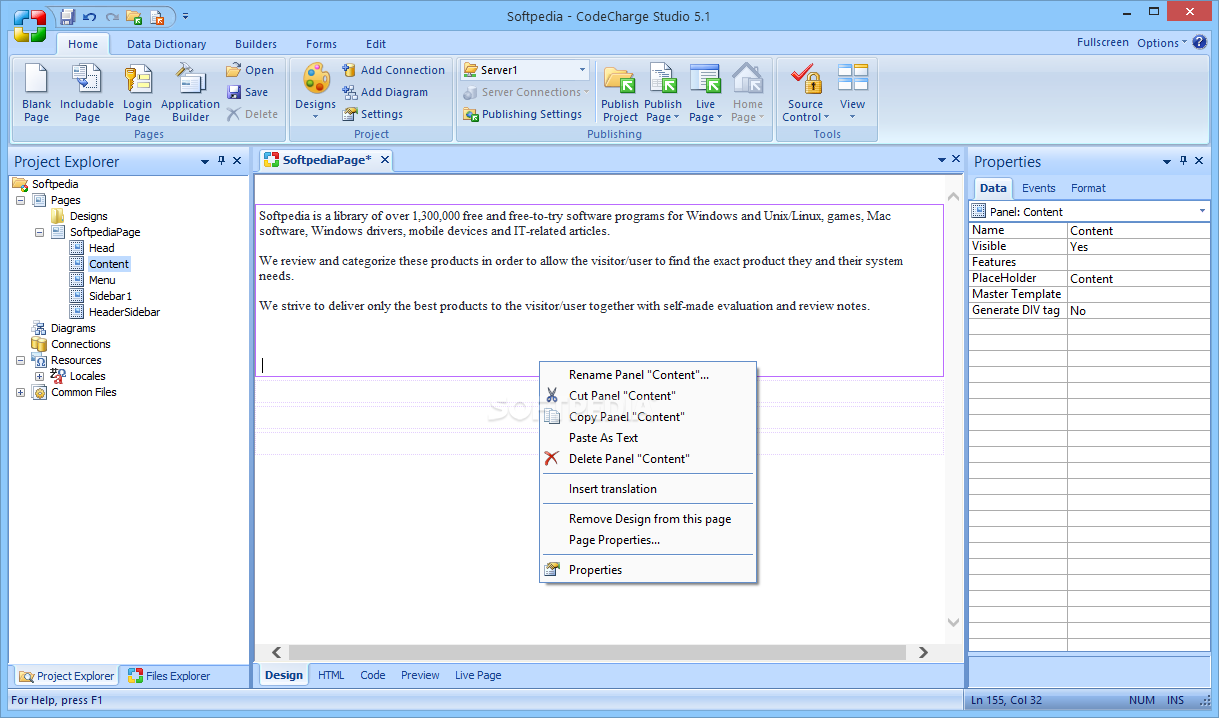The image size is (1219, 718).
Task: Choose Paste As Text
Action: tap(648, 438)
